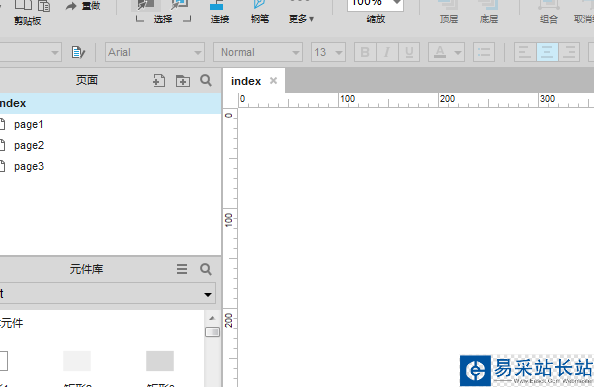Open the font size 13 dropdown
Screen dimensions: 594x387
(x=328, y=52)
